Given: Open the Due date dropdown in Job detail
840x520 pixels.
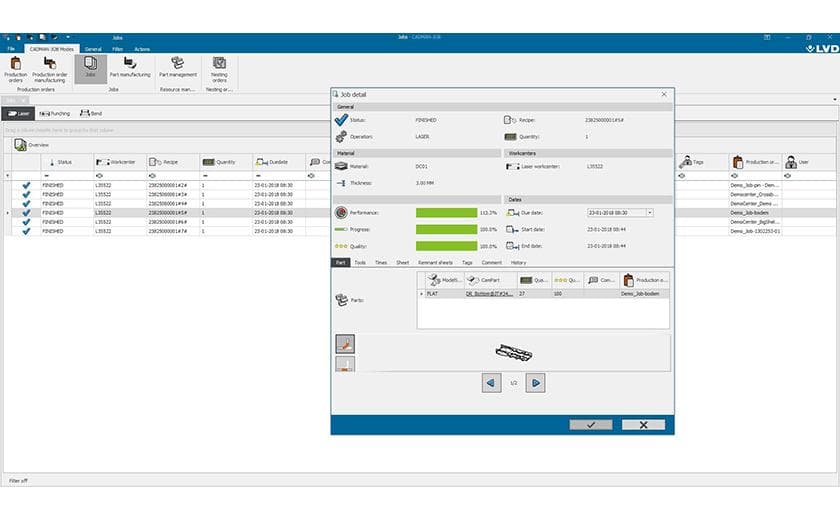Looking at the screenshot, I should (x=649, y=213).
